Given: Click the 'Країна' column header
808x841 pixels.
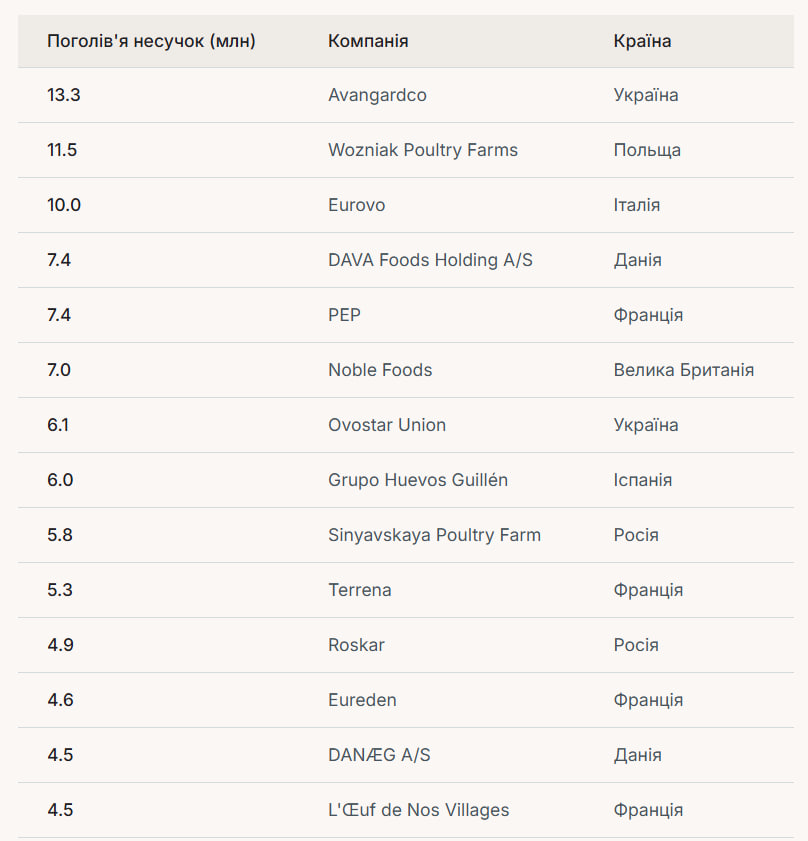Looking at the screenshot, I should tap(642, 41).
